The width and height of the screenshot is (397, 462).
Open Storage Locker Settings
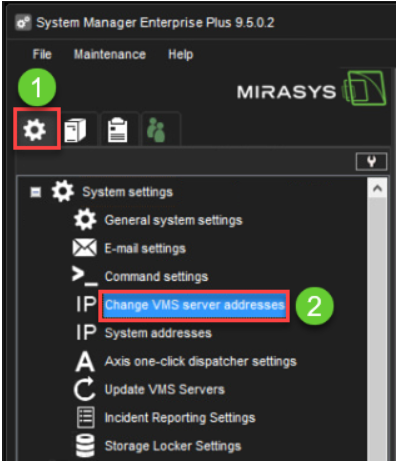173,446
